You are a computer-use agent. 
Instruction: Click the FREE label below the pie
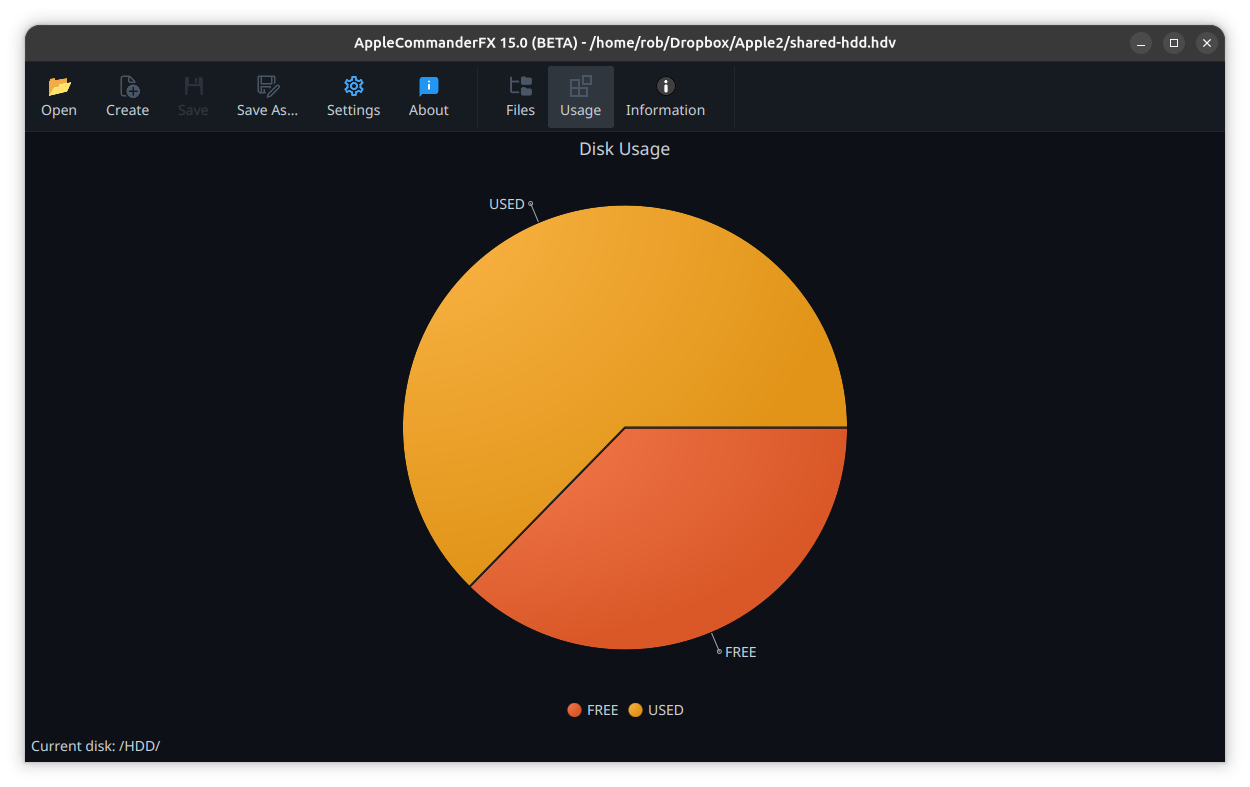pos(741,652)
